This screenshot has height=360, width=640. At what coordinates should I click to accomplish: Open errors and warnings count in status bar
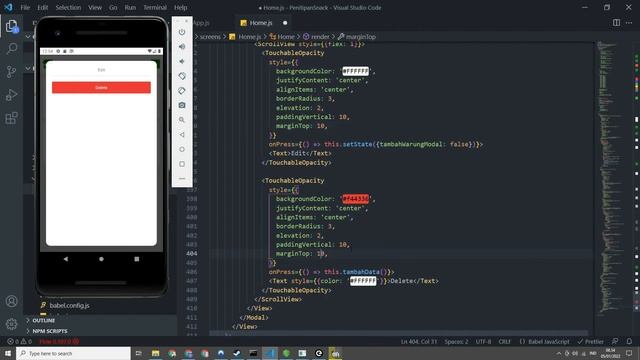pyautogui.click(x=19, y=341)
